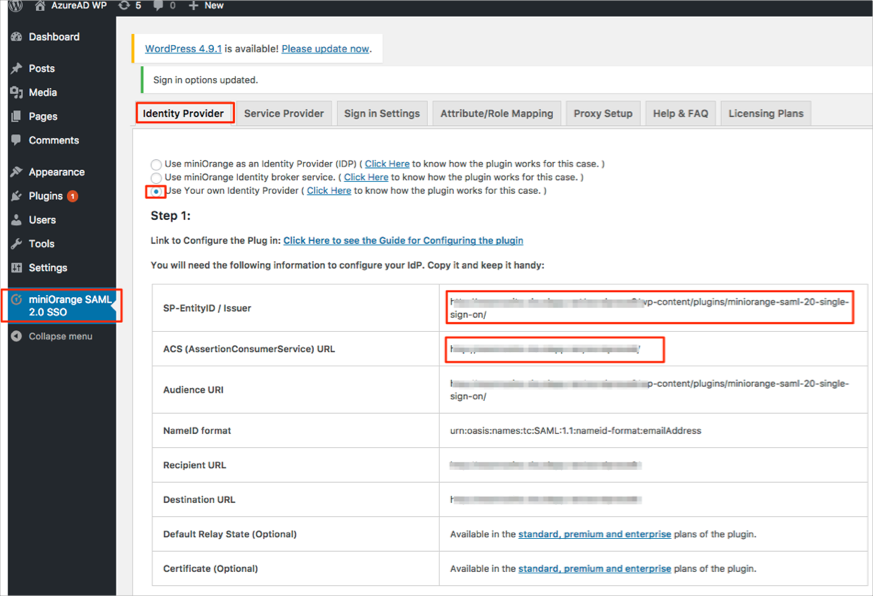Select miniOrange Identity broker service radio
This screenshot has height=596, width=873.
coord(156,178)
